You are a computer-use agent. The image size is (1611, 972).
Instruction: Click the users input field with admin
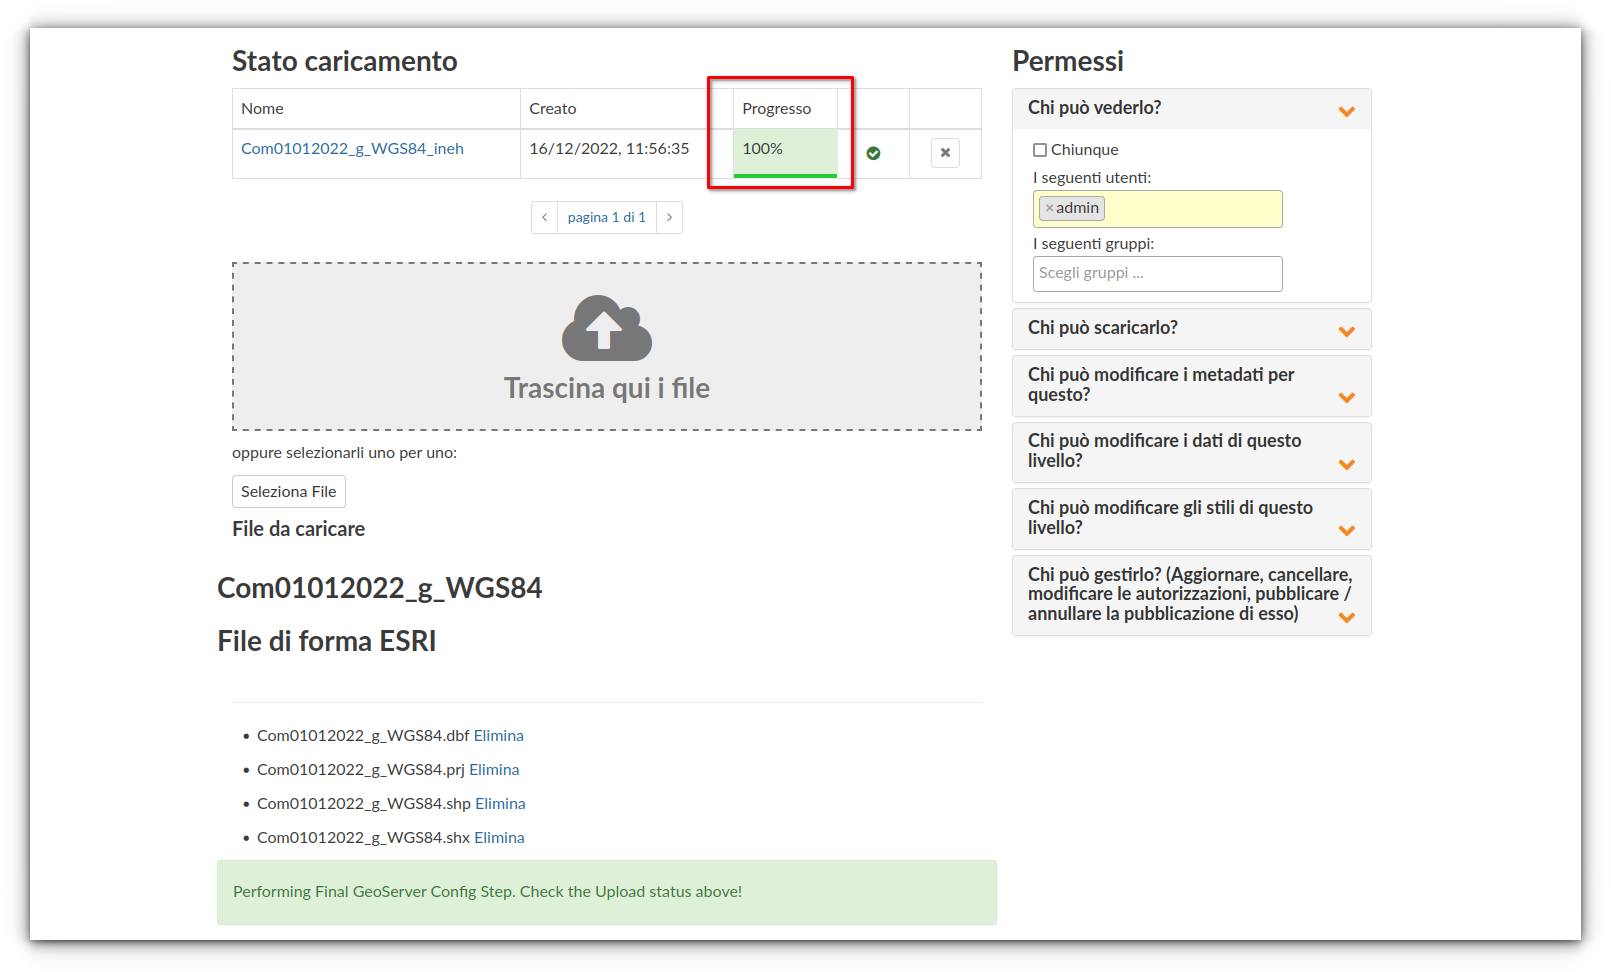(x=1157, y=209)
